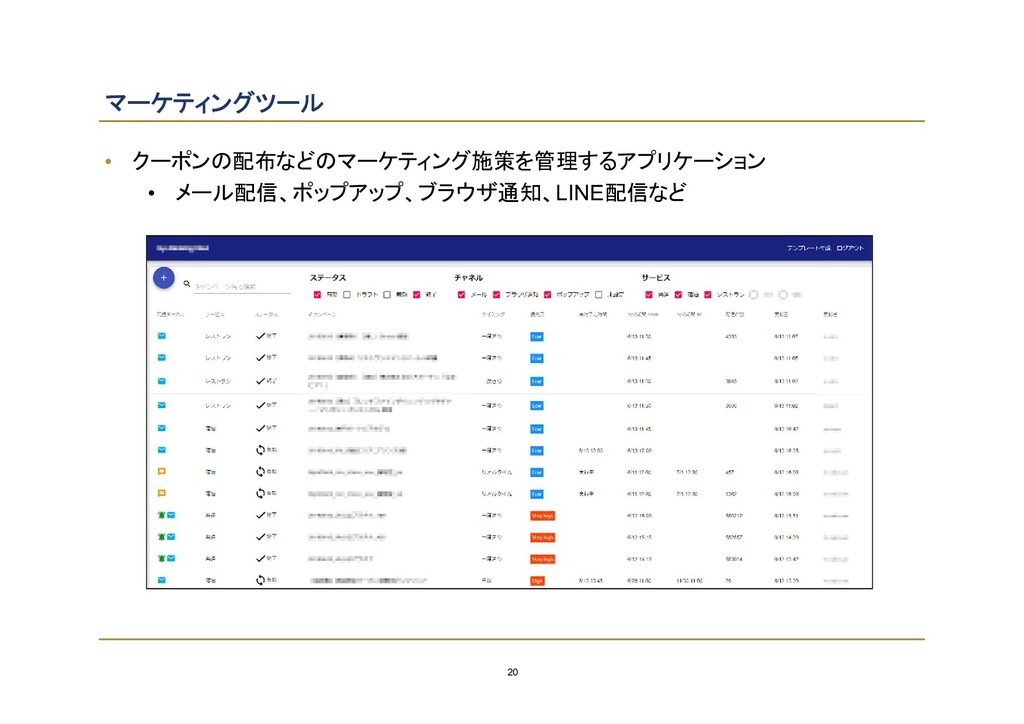
Task: Click the 更新者 column header
Action: coord(830,315)
